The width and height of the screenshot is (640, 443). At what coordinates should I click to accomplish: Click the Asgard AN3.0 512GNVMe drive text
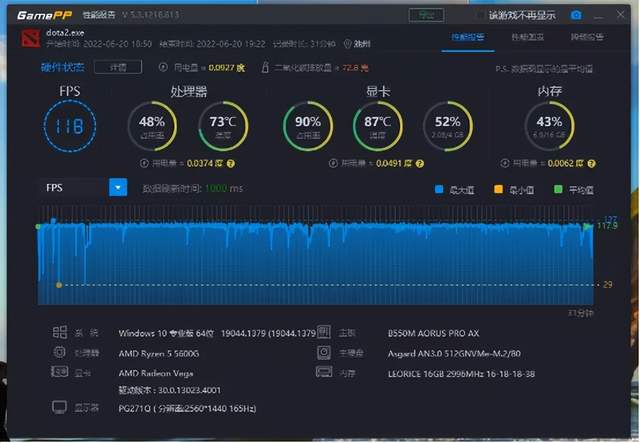454,353
